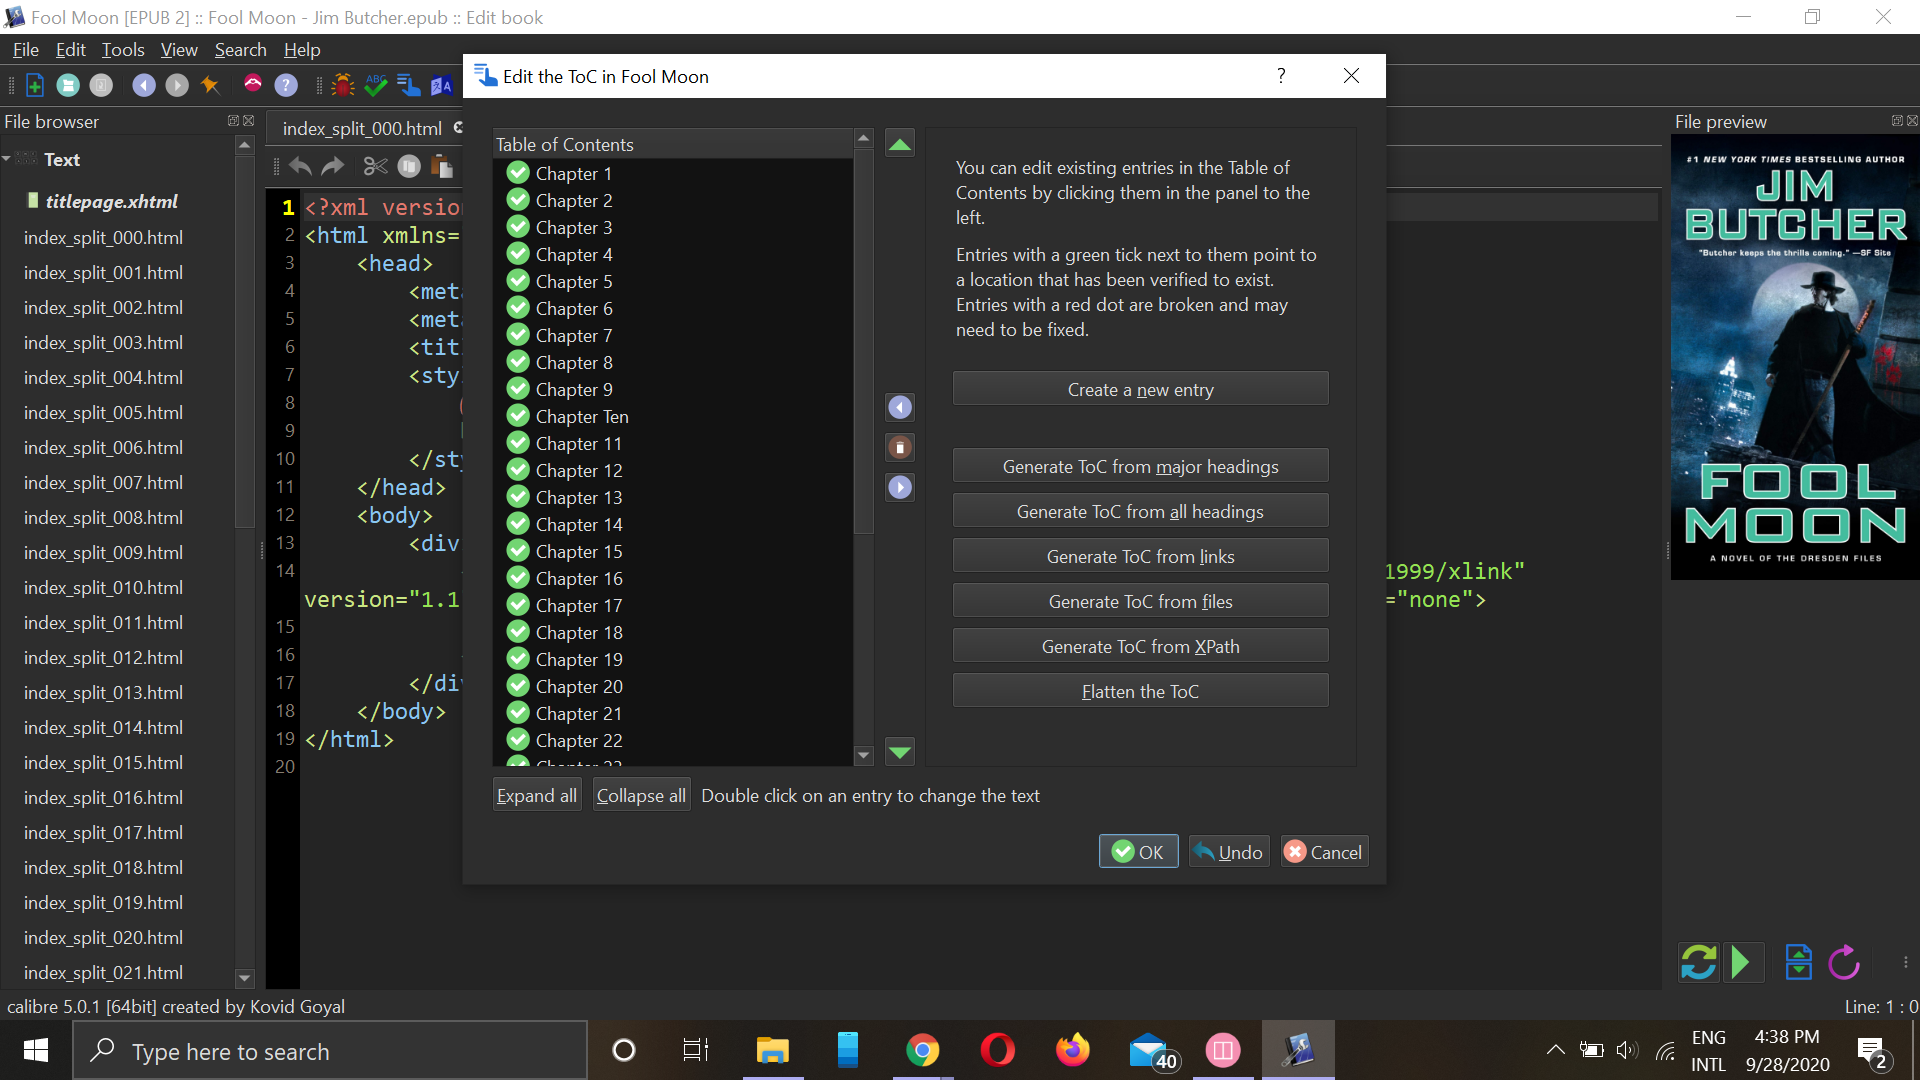Click the orange pin checkpoint icon
Screen dimensions: 1920x1080
(210, 85)
